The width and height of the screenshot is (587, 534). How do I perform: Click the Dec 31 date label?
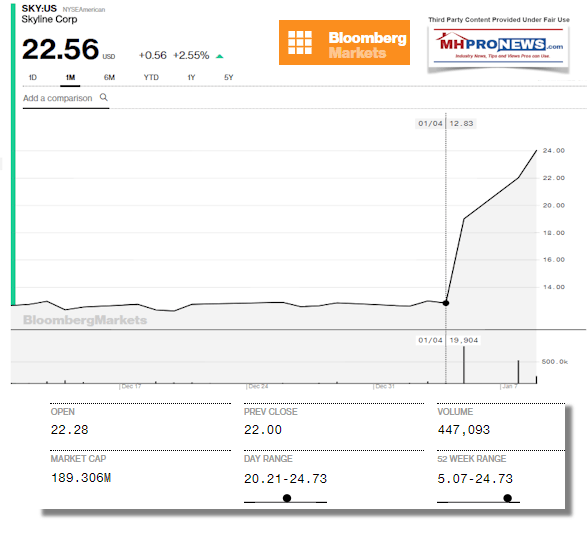coord(384,386)
